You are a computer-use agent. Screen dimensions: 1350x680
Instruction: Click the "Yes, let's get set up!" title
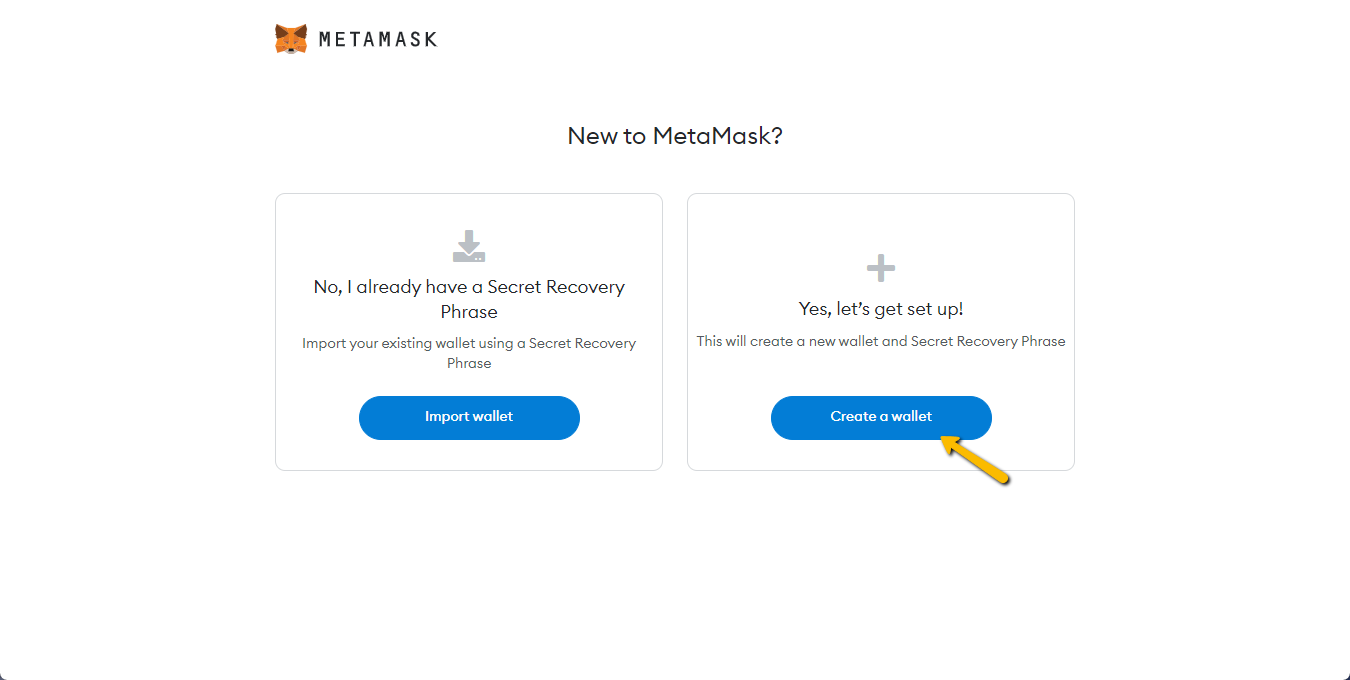[881, 309]
